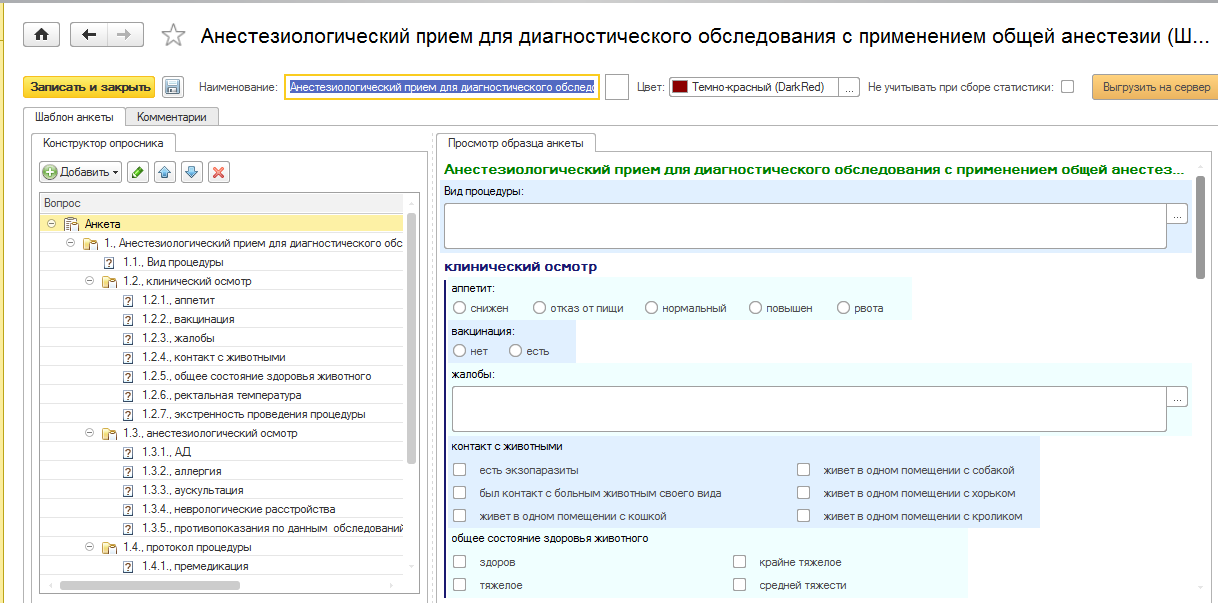
Task: Edit selected question with the pencil icon
Action: 138,172
